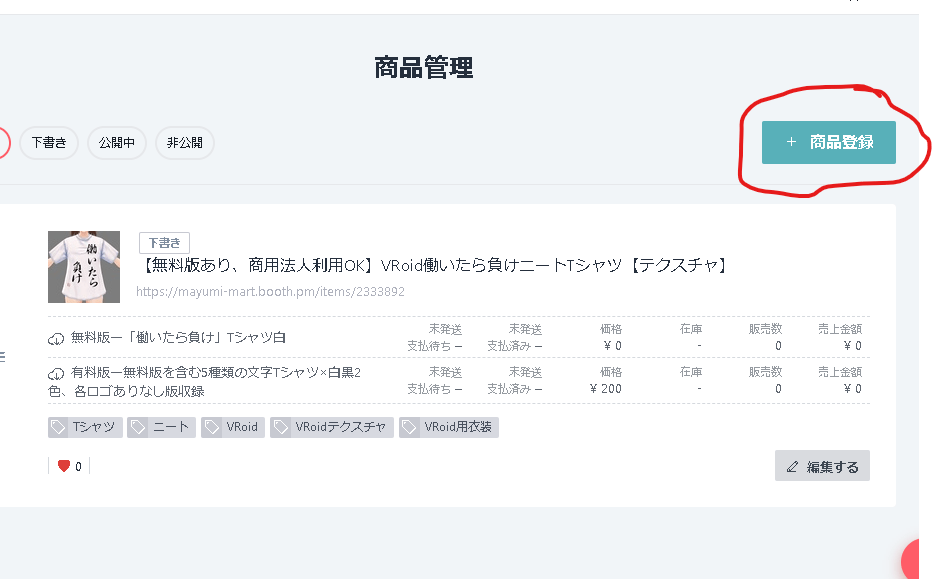Screen dimensions: 933x579
Task: Click cloud download icon for 無料版 variation
Action: [x=57, y=339]
